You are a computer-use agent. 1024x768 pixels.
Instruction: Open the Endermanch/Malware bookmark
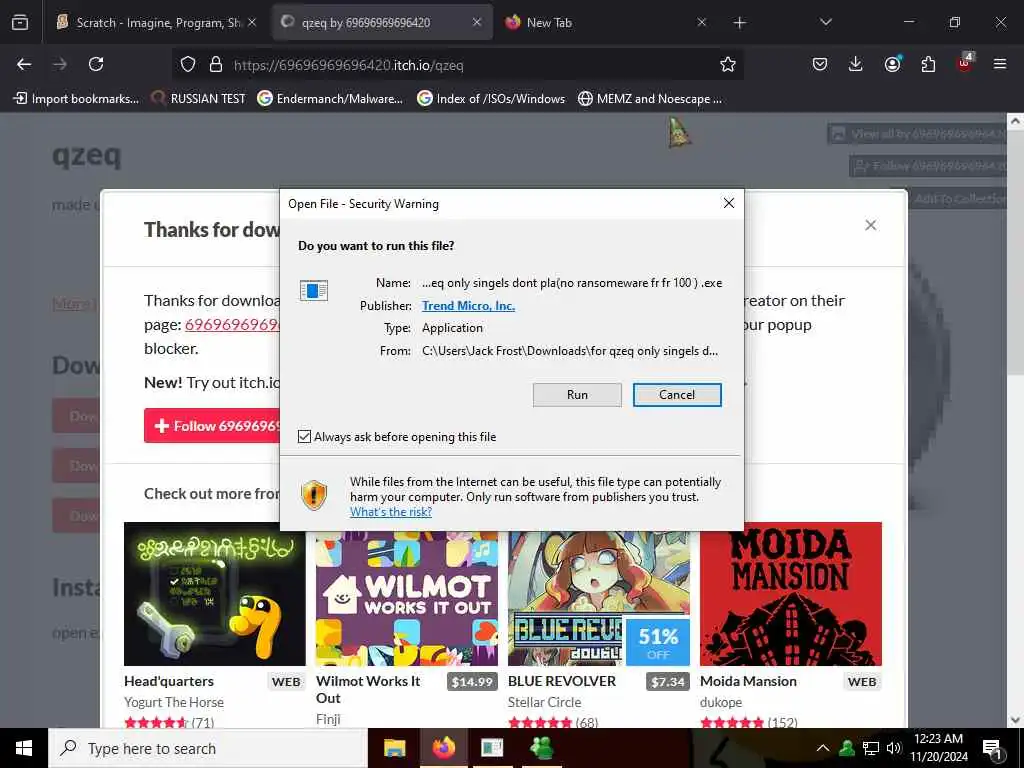coord(330,99)
